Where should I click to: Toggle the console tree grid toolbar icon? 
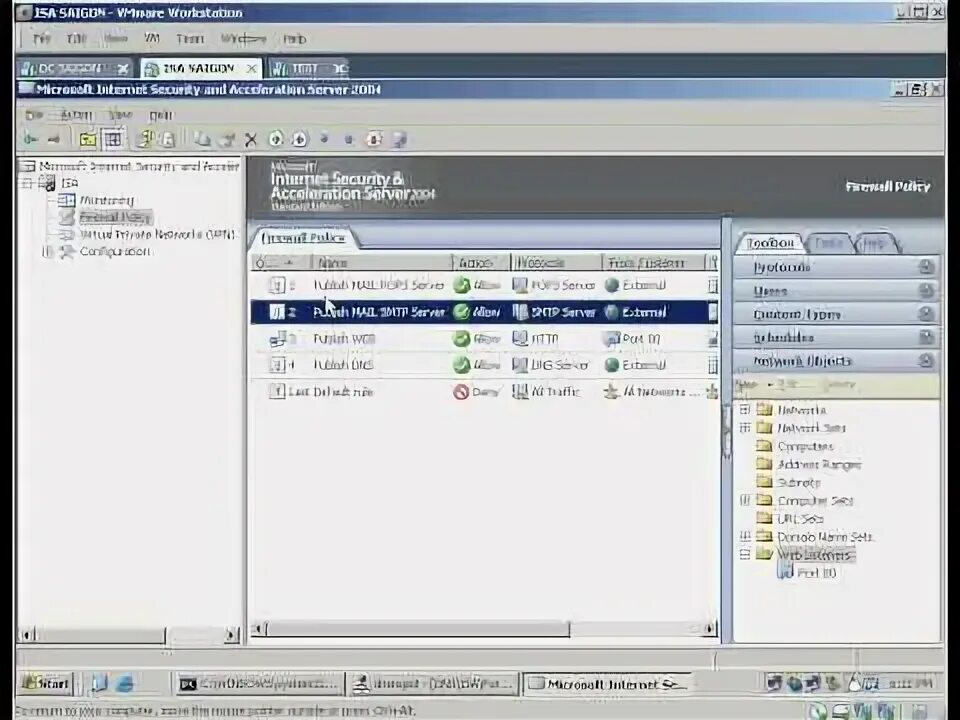click(113, 140)
